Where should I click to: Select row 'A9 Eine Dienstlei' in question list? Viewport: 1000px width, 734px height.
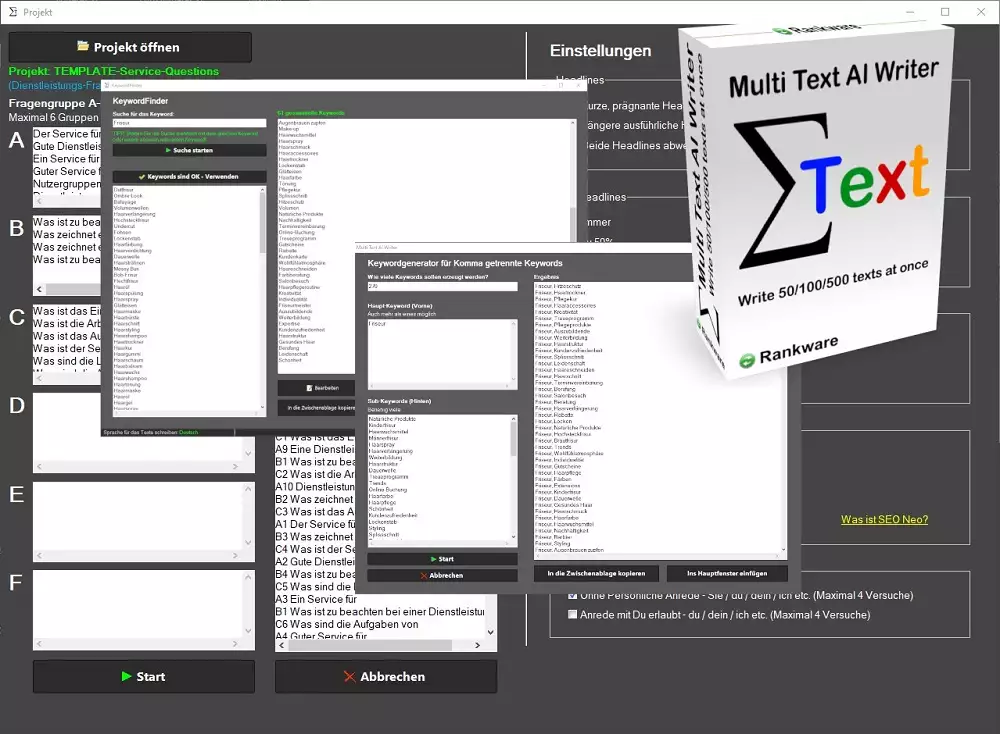point(314,449)
